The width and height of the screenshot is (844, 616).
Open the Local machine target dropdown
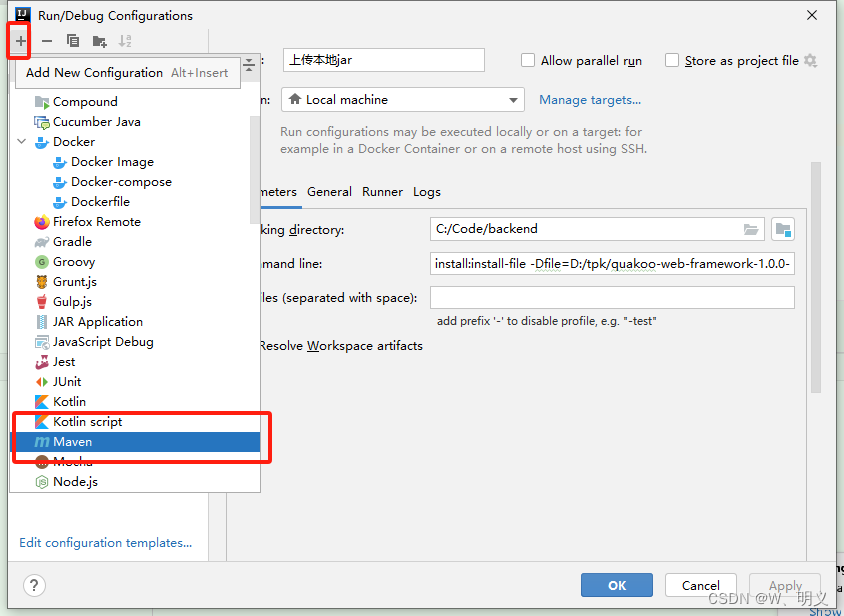403,100
